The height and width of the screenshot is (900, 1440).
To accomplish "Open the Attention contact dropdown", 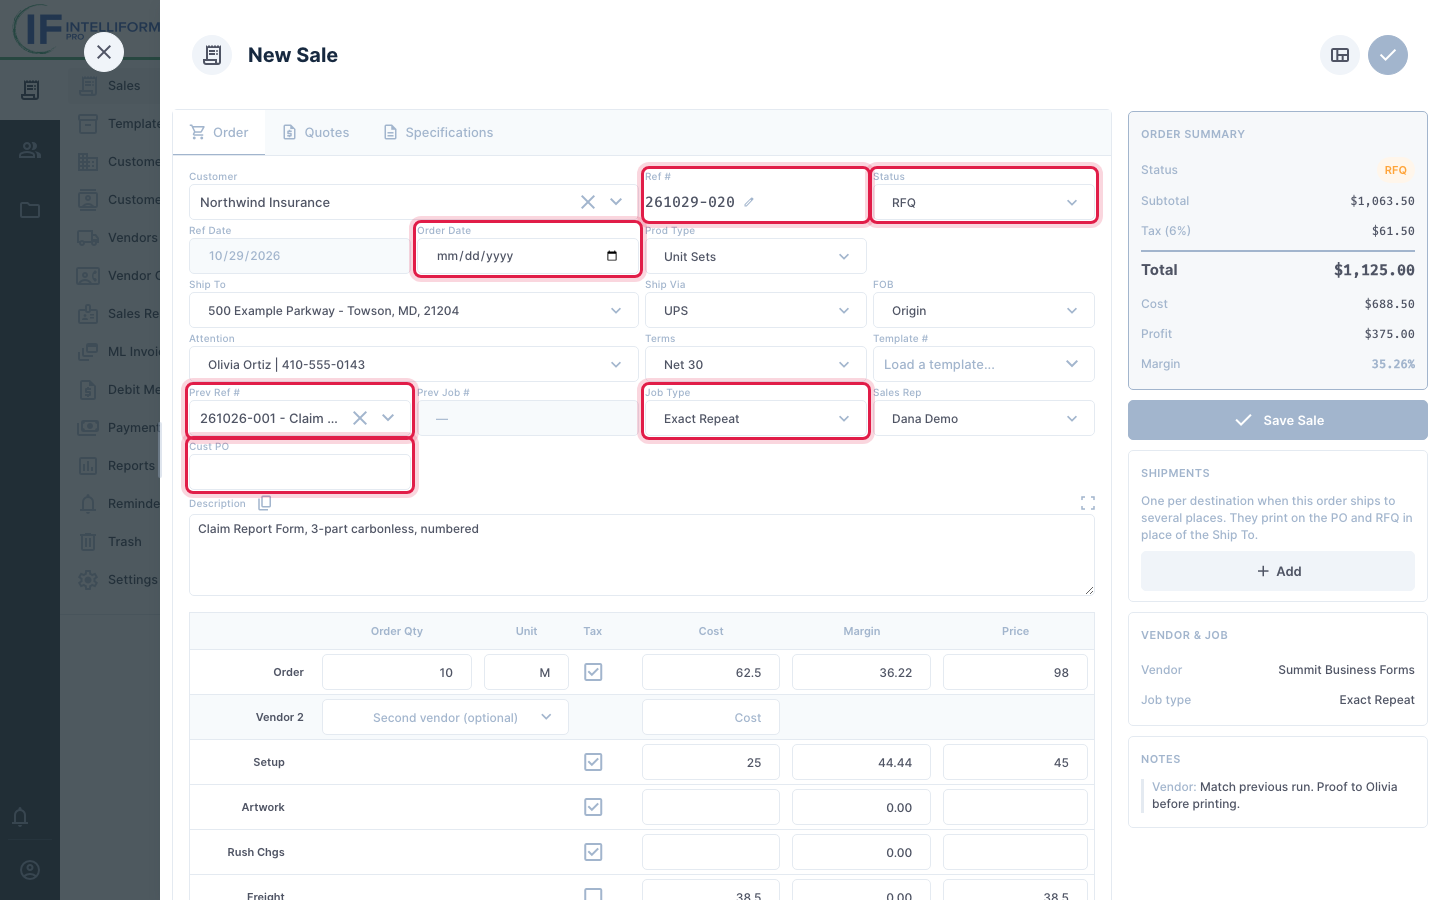I will [x=414, y=364].
